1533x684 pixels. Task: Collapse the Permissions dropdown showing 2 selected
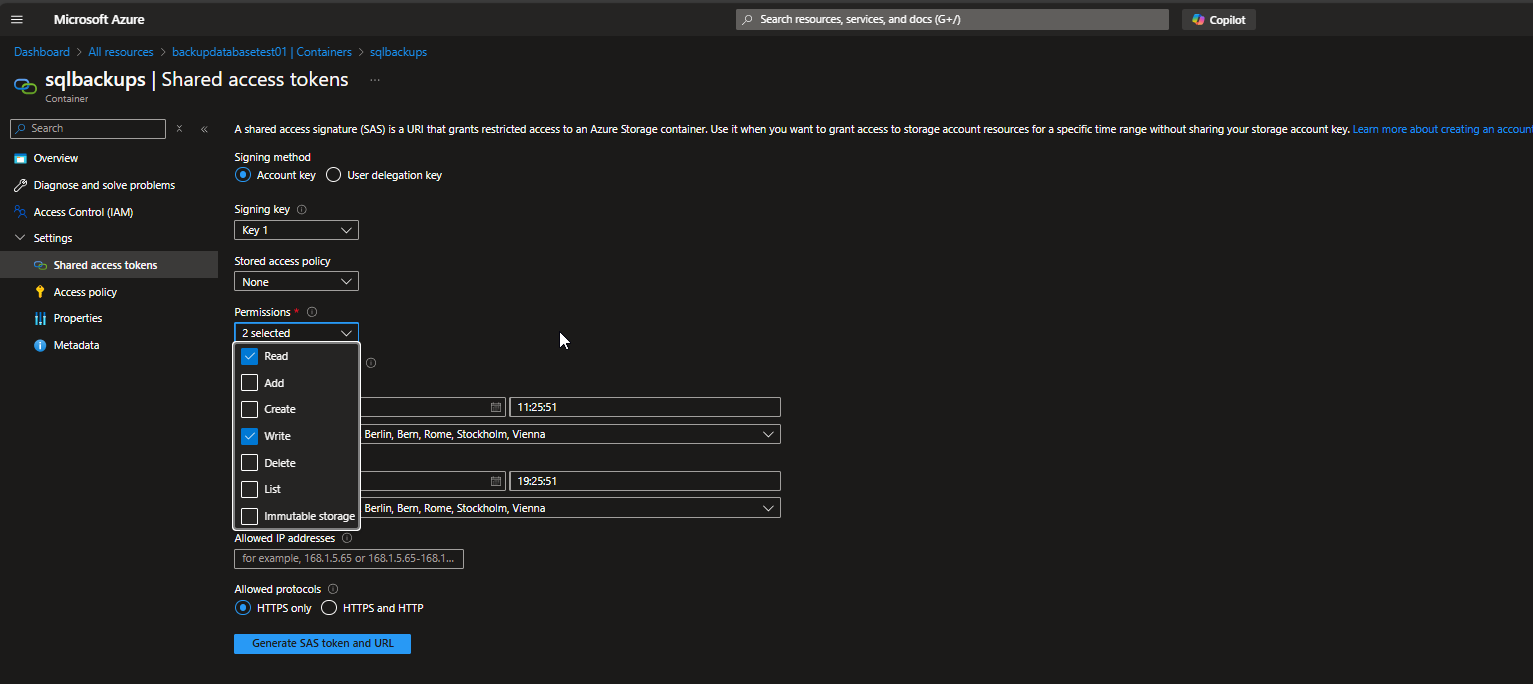296,333
